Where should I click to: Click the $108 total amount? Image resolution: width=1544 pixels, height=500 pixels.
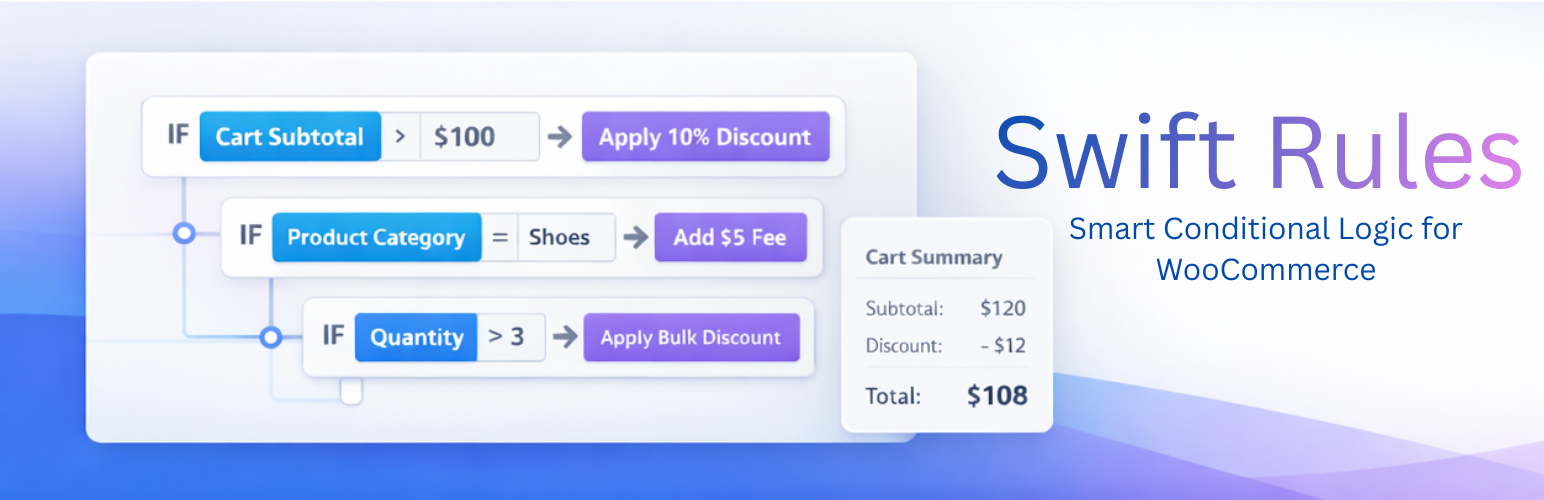[997, 395]
